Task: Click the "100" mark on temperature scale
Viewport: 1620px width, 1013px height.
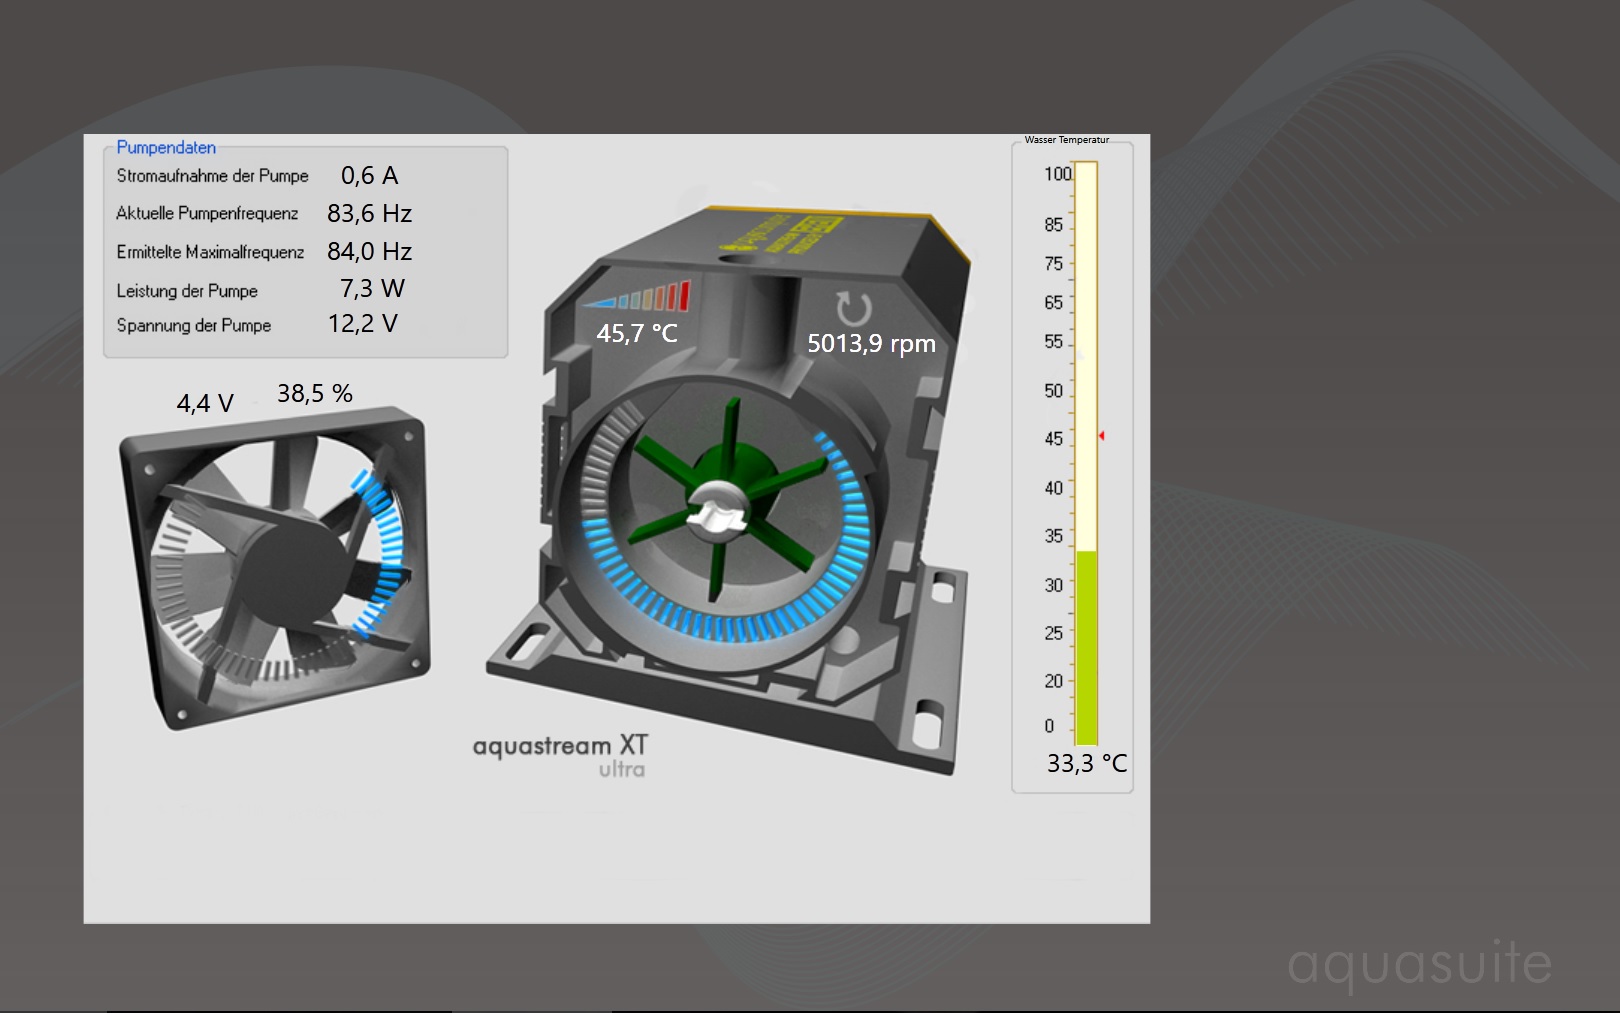Action: [x=1058, y=174]
